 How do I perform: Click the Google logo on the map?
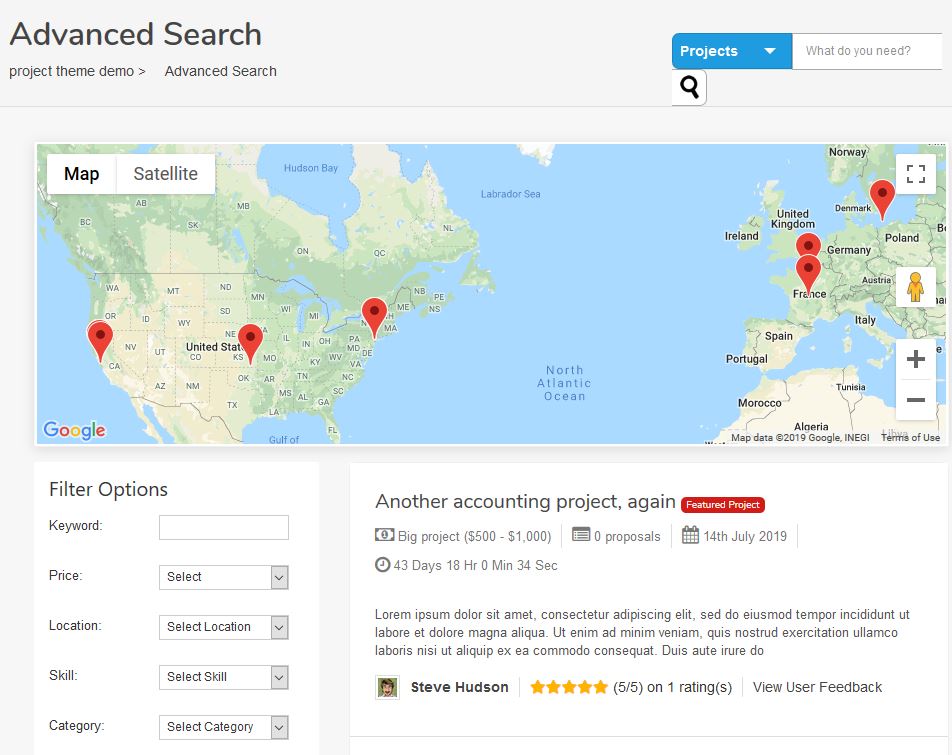(x=74, y=430)
